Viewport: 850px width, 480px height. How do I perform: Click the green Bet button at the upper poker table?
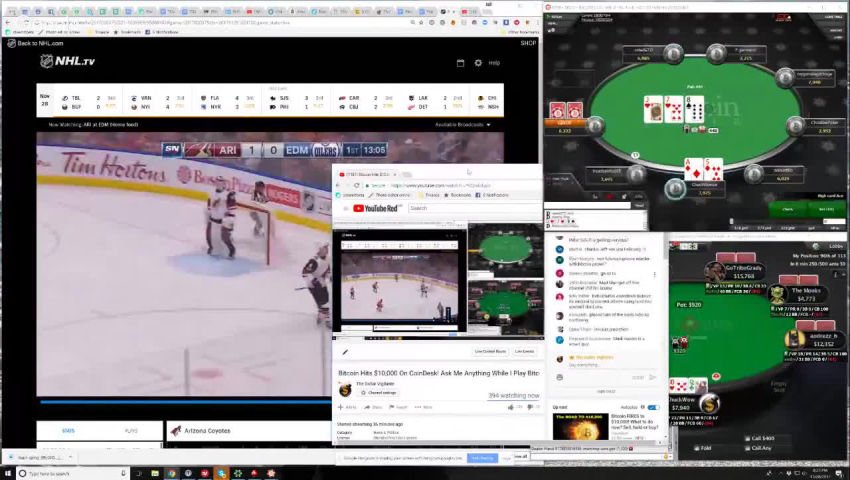point(826,209)
